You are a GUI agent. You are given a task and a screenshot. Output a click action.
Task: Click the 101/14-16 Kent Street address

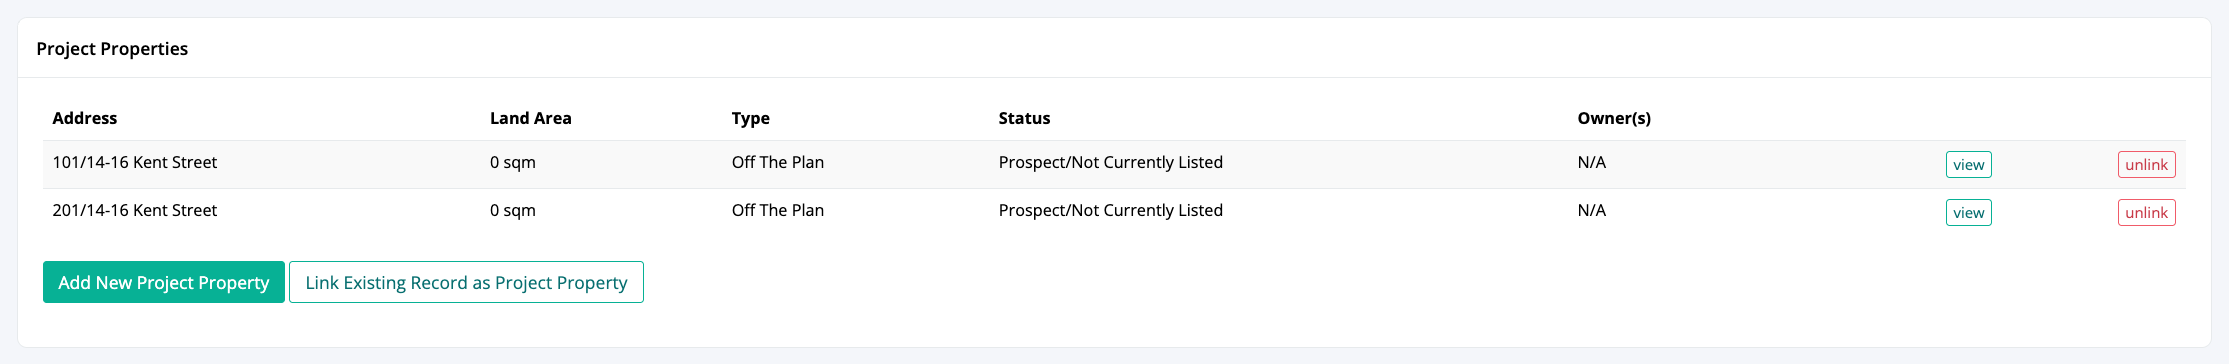(135, 162)
